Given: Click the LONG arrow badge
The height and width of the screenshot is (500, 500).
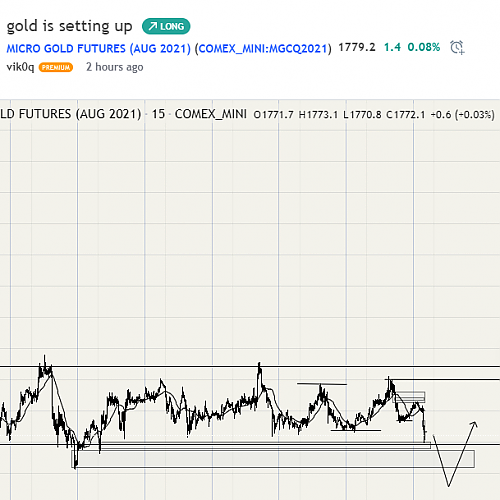Looking at the screenshot, I should (x=166, y=26).
